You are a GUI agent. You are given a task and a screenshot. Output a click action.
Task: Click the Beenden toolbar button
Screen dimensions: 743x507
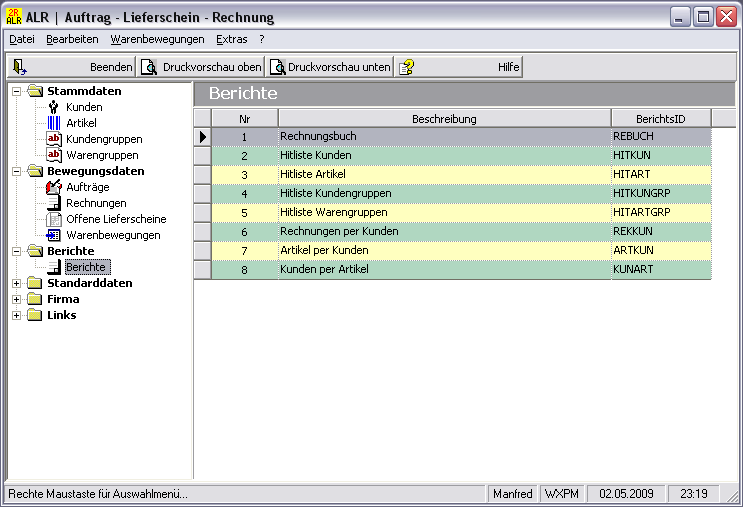click(72, 67)
